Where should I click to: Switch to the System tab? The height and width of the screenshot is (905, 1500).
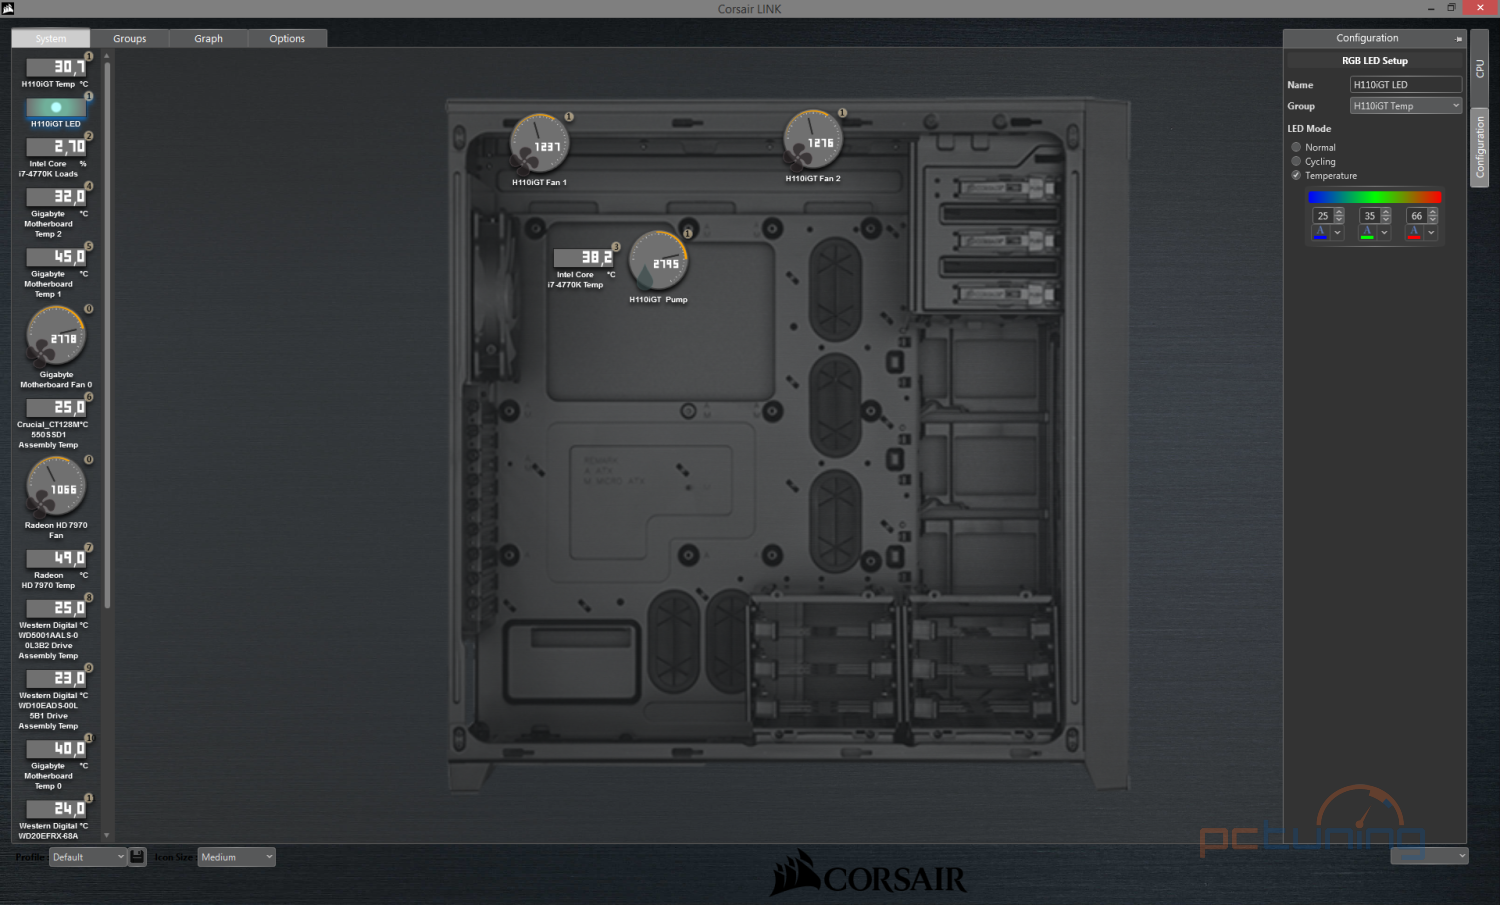[x=51, y=38]
